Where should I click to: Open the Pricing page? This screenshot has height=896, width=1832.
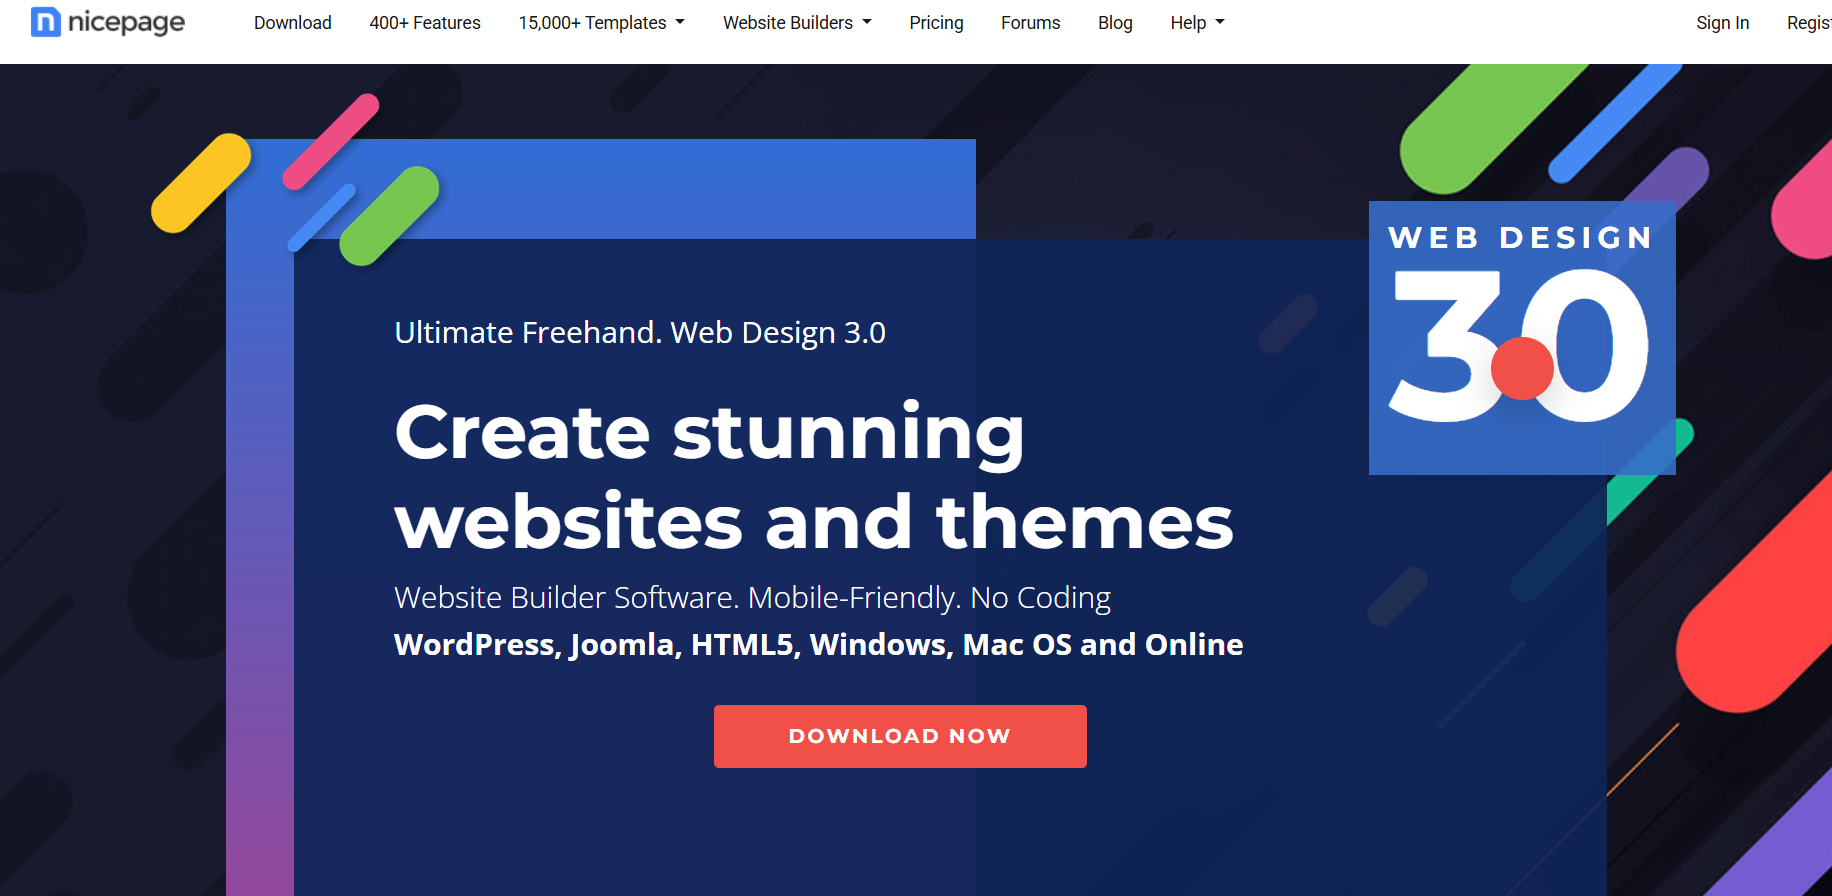pyautogui.click(x=936, y=23)
